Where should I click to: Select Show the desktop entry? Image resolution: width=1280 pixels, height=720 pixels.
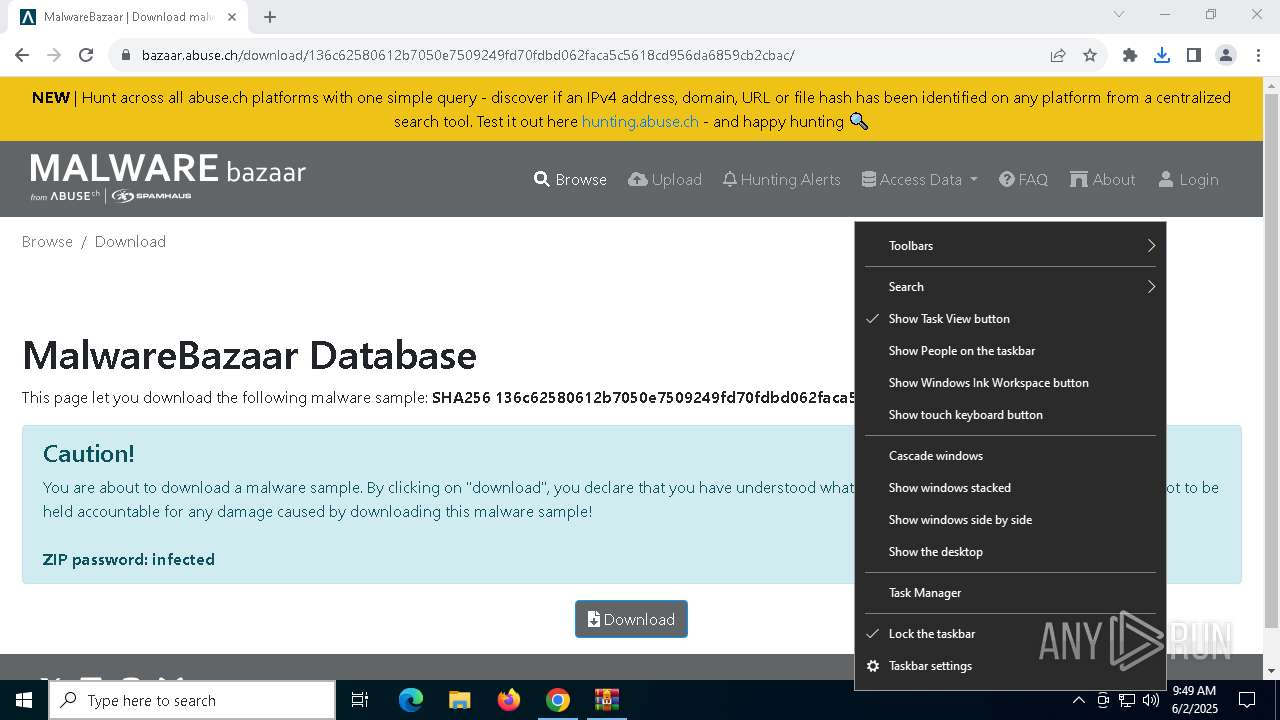tap(1010, 551)
